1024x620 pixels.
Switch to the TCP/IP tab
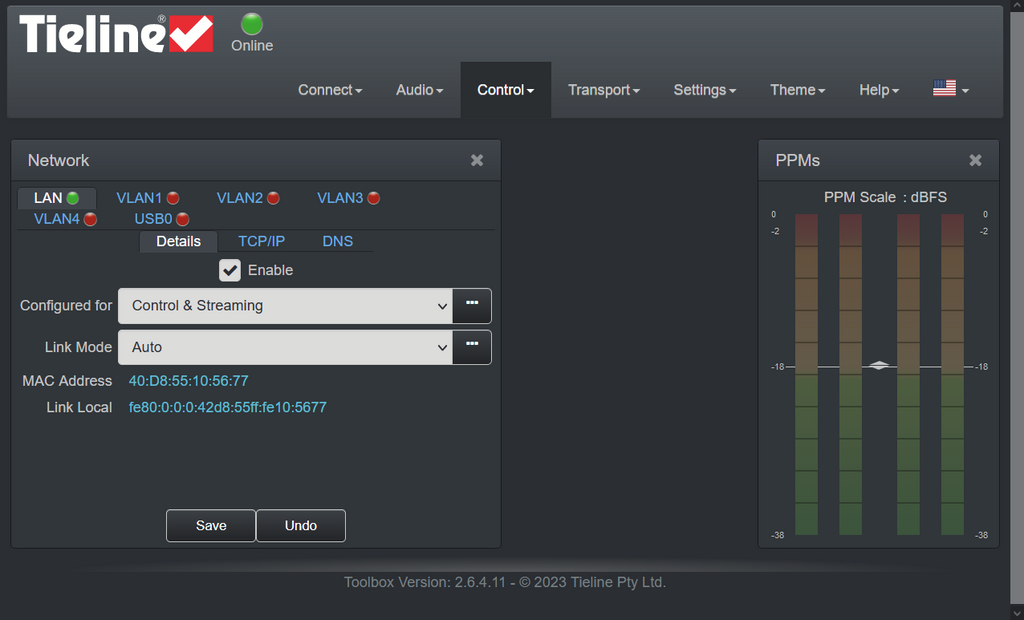[x=261, y=241]
